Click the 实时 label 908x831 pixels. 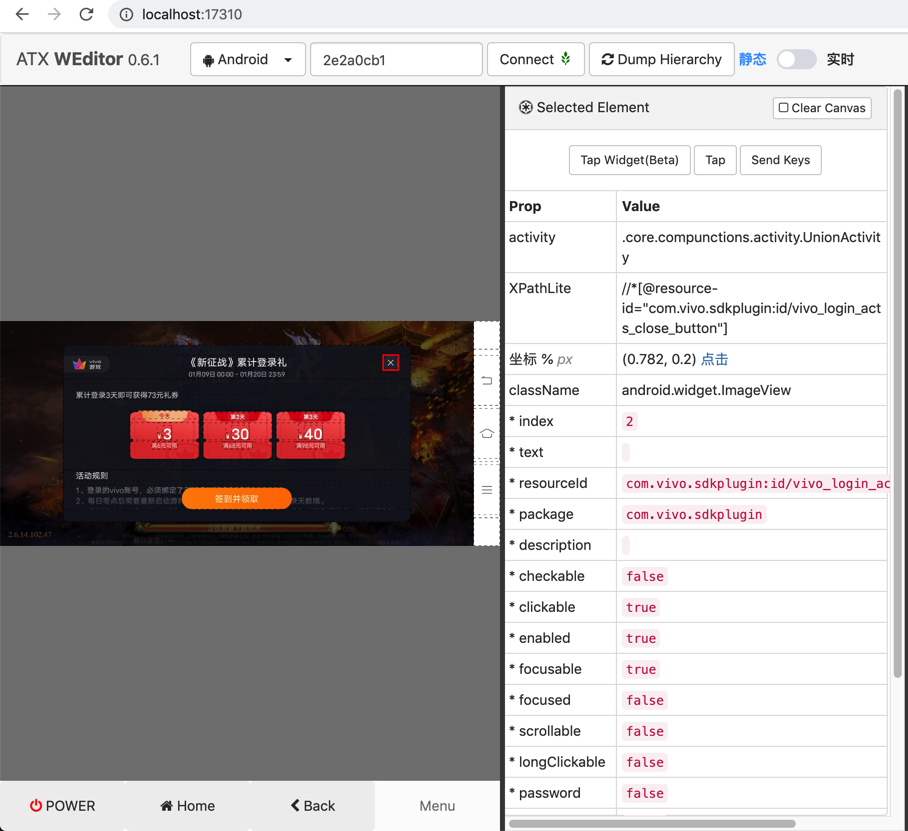(x=840, y=59)
